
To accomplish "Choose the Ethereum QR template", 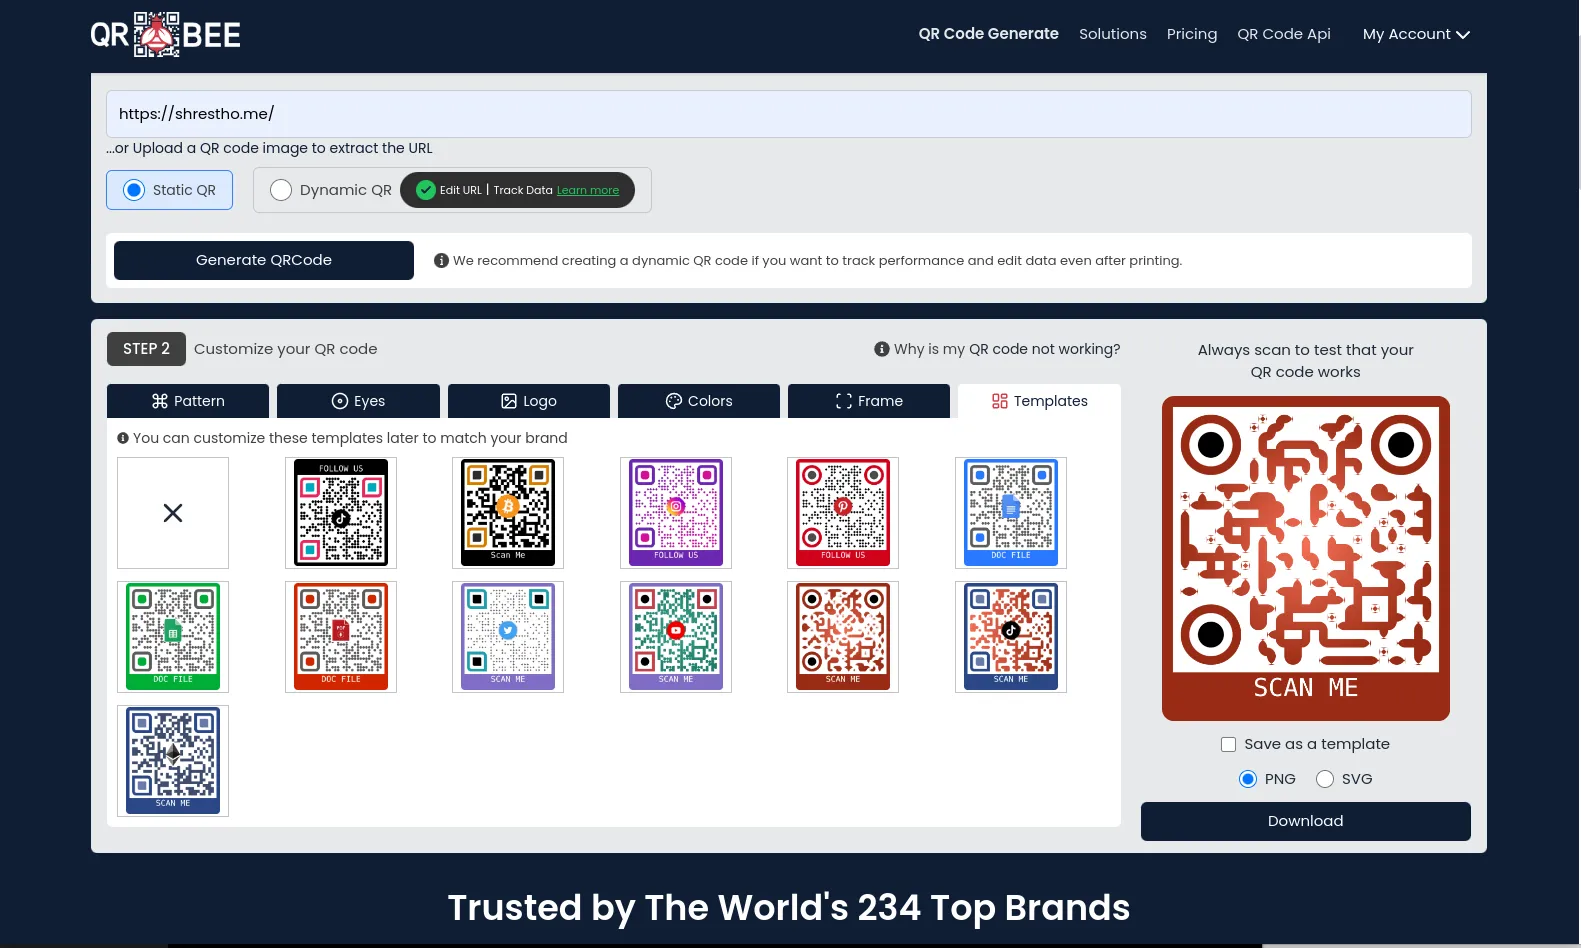I will click(x=173, y=761).
